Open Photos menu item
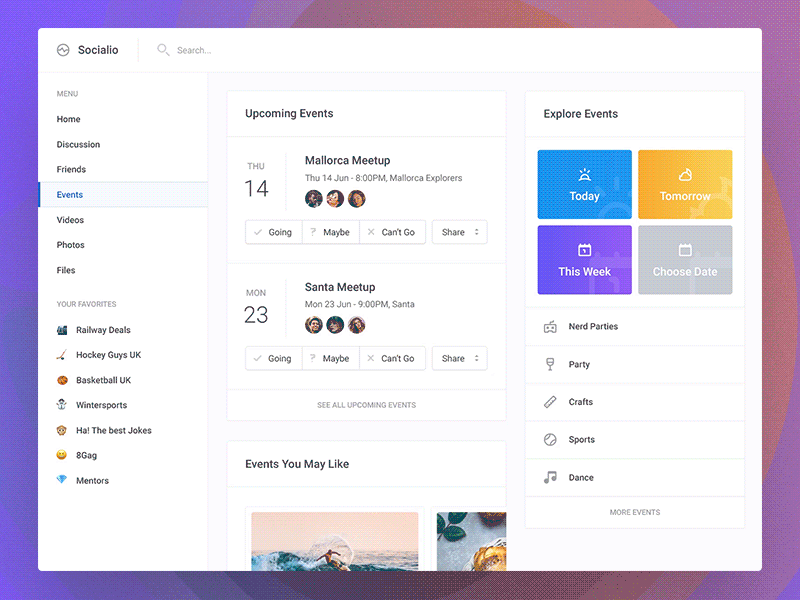The height and width of the screenshot is (600, 800). click(123, 245)
